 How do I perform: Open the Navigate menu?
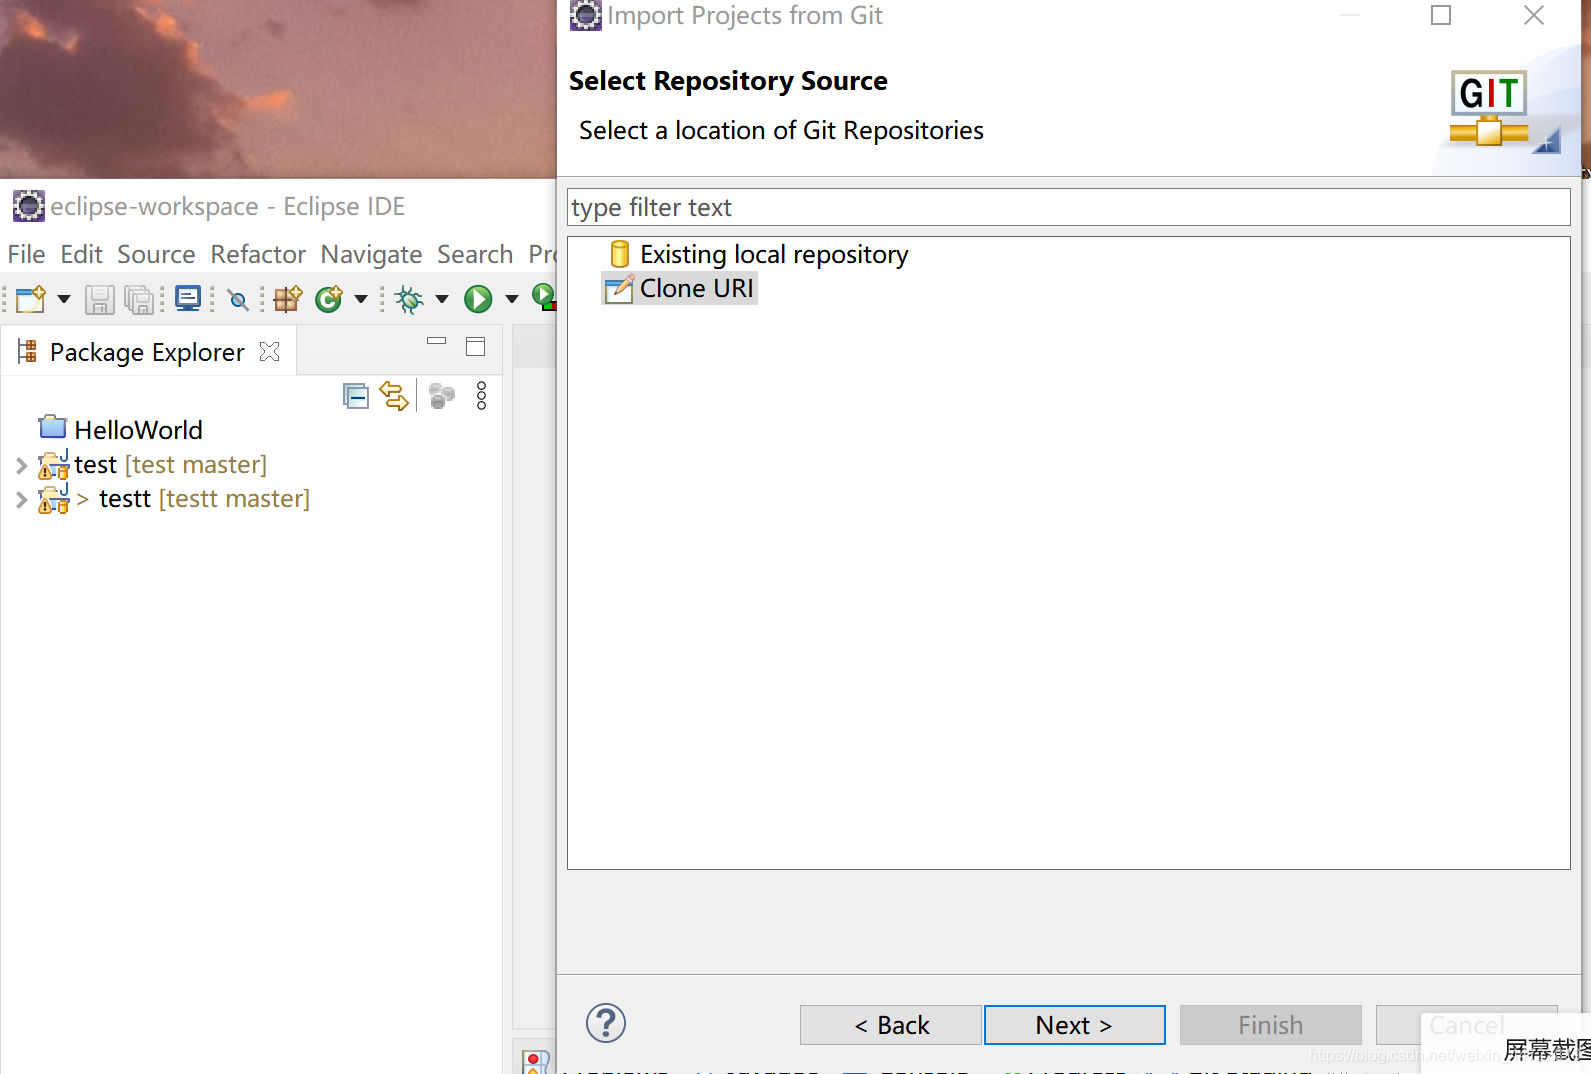(x=371, y=254)
